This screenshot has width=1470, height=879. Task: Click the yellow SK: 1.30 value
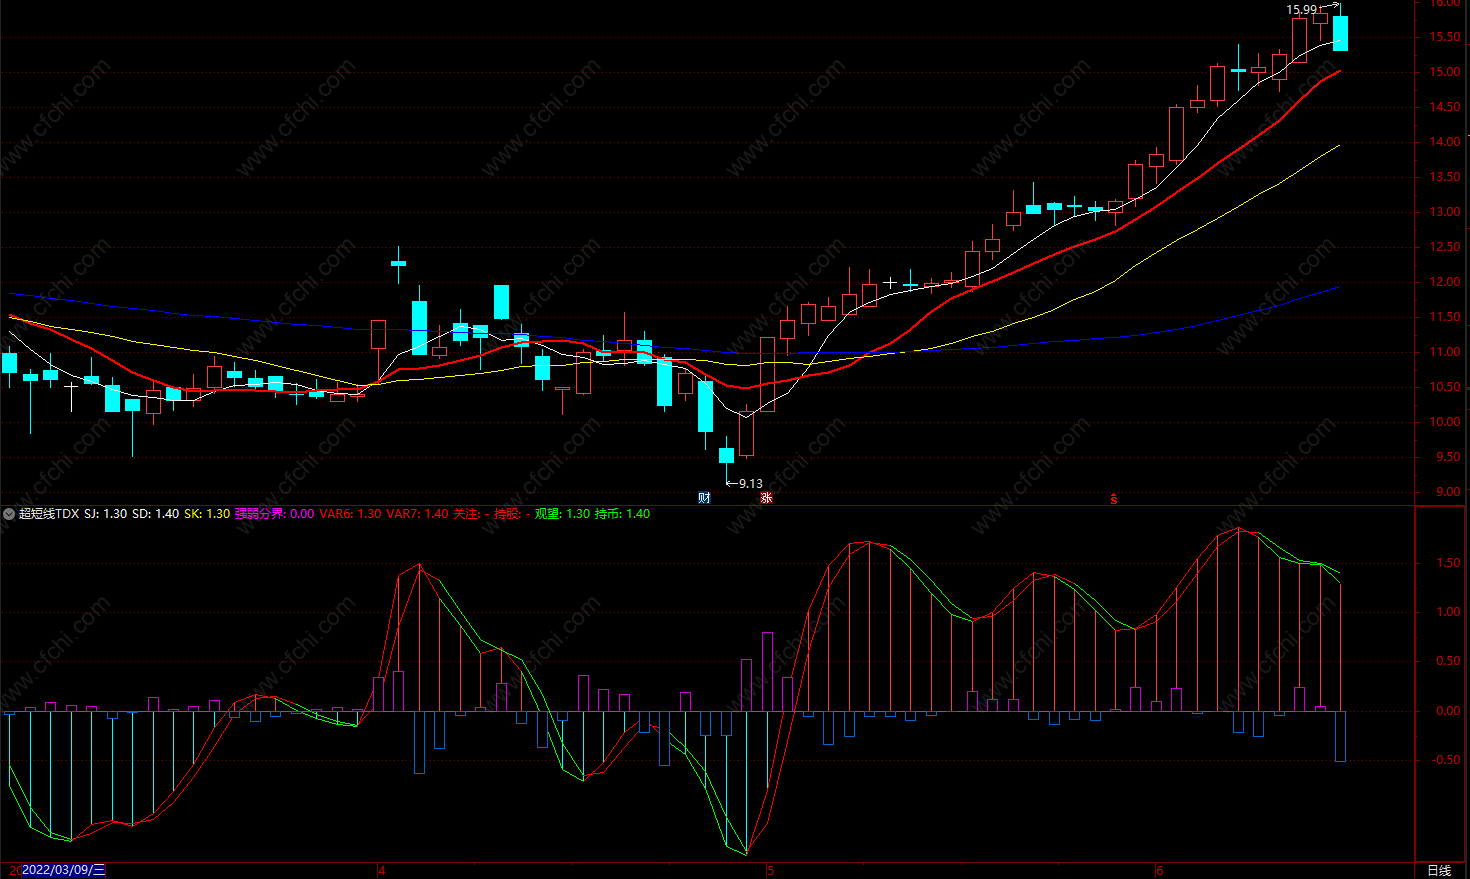(207, 514)
